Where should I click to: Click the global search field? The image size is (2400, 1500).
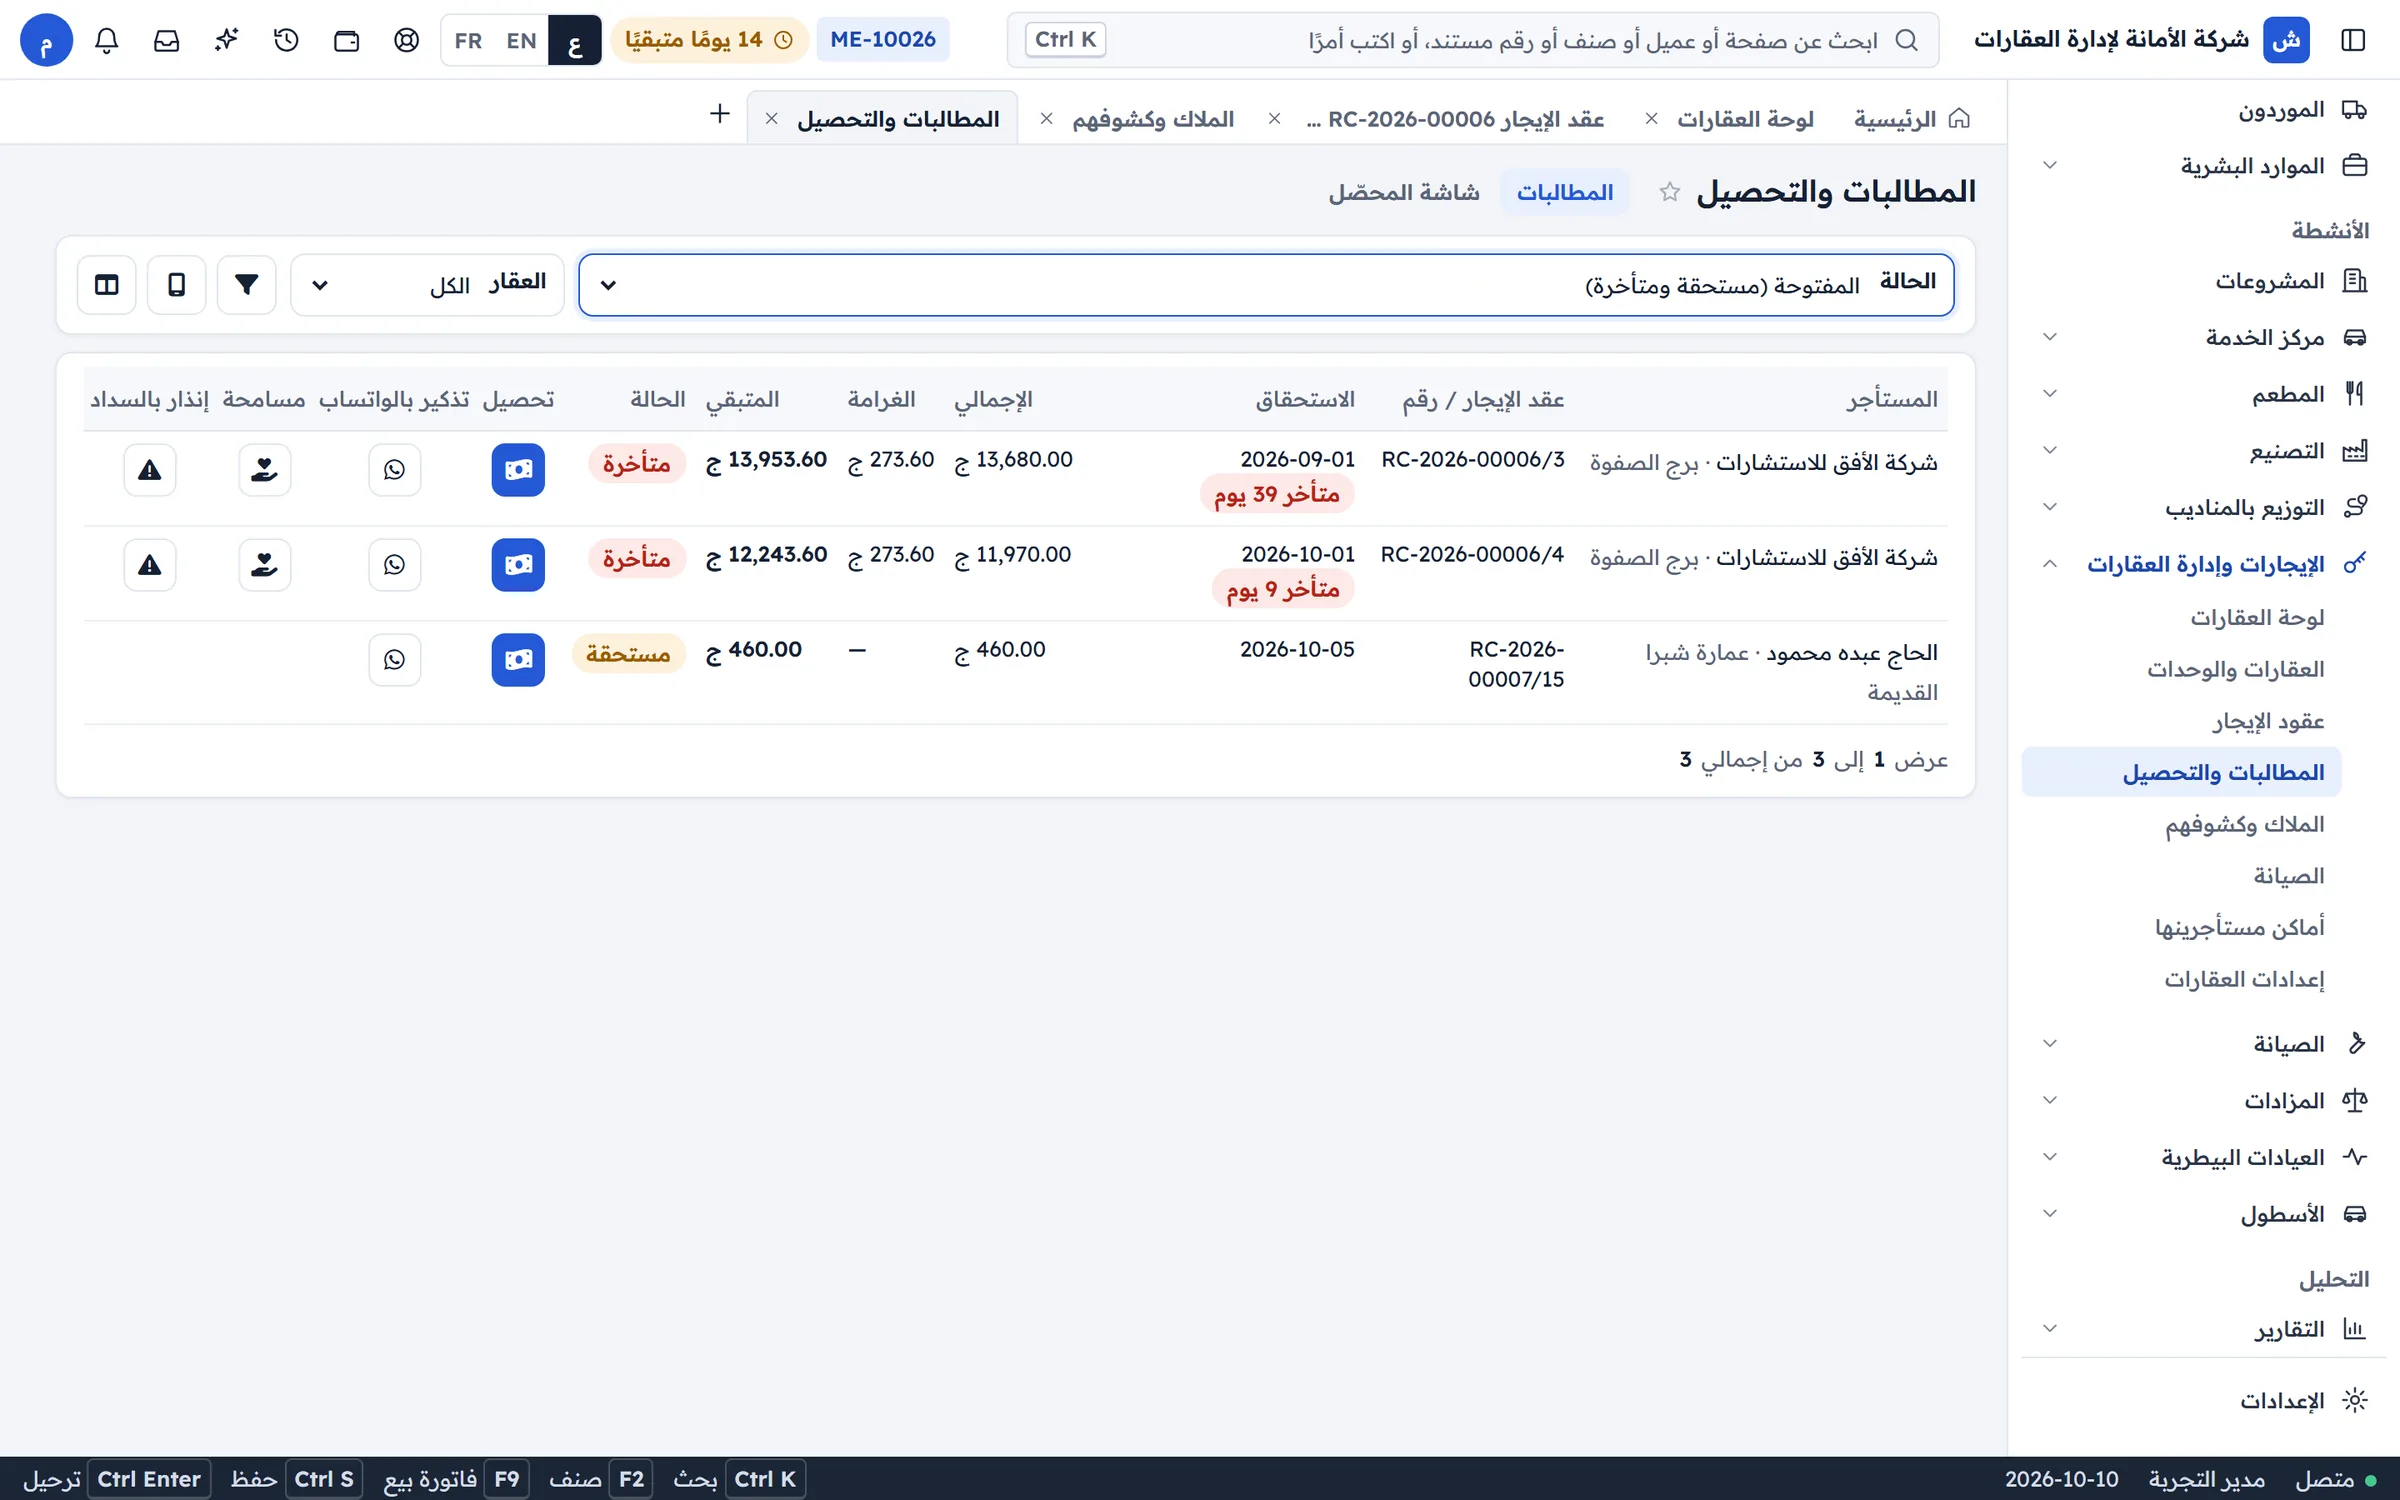(x=1472, y=40)
